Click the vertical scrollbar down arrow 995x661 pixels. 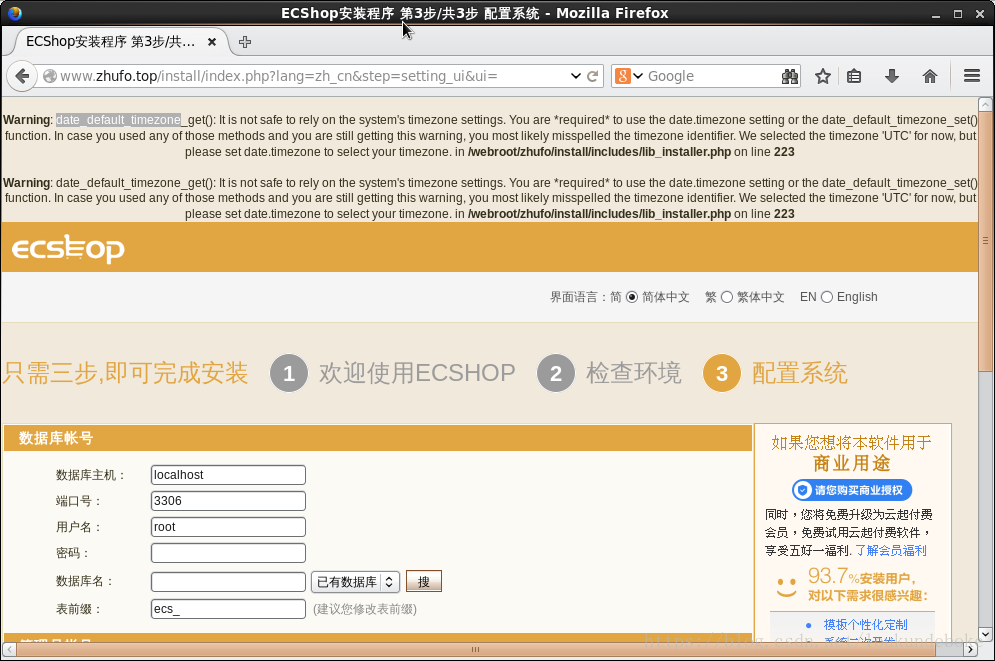[x=985, y=634]
